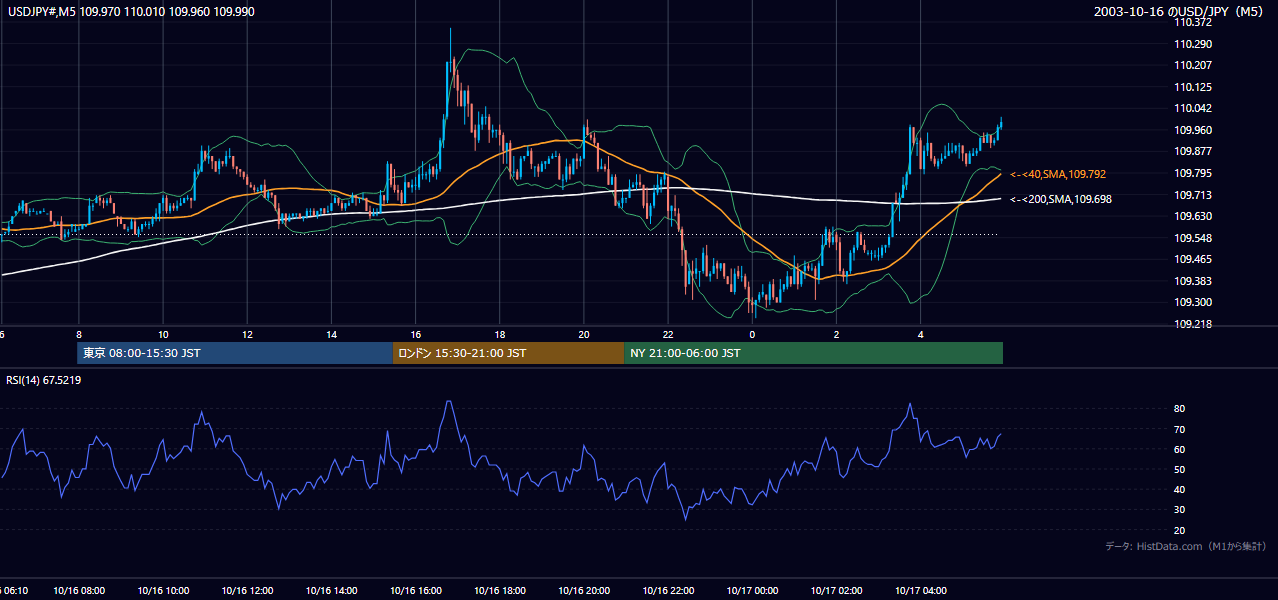This screenshot has height=600, width=1278.
Task: Select the London 15:30-21:00 JST session bar
Action: (509, 353)
